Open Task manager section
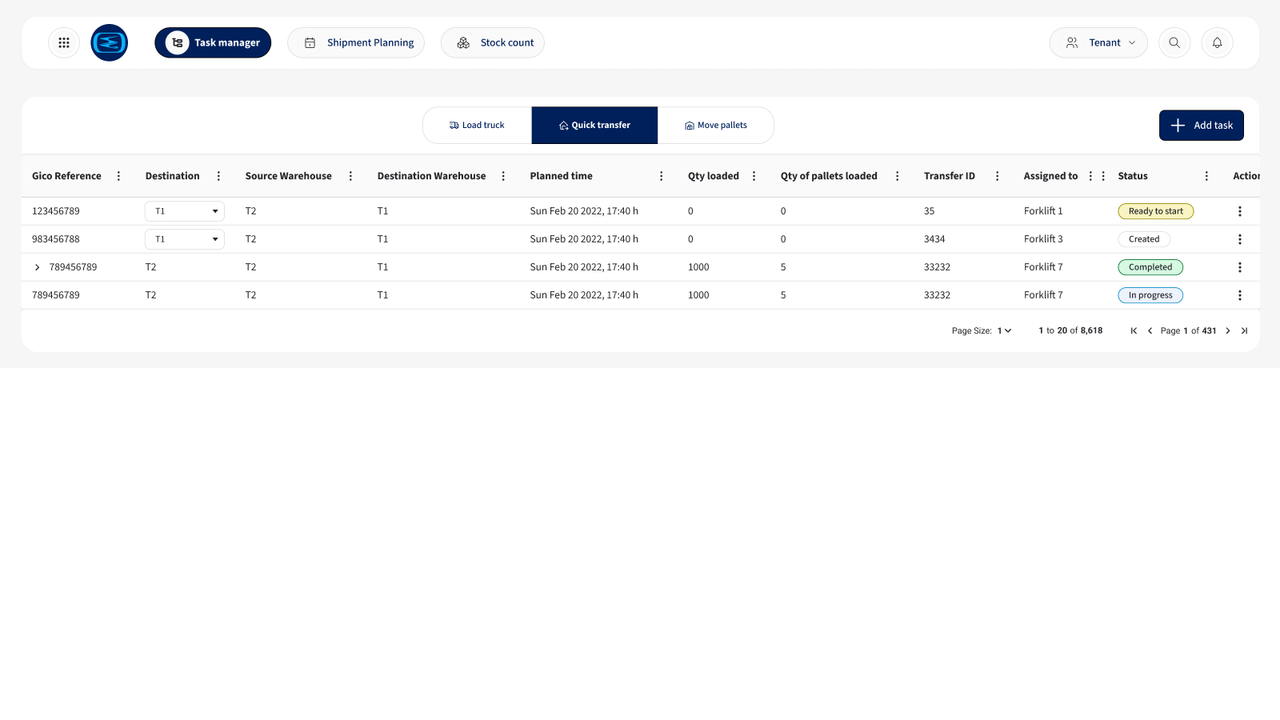This screenshot has width=1280, height=720. click(x=213, y=43)
